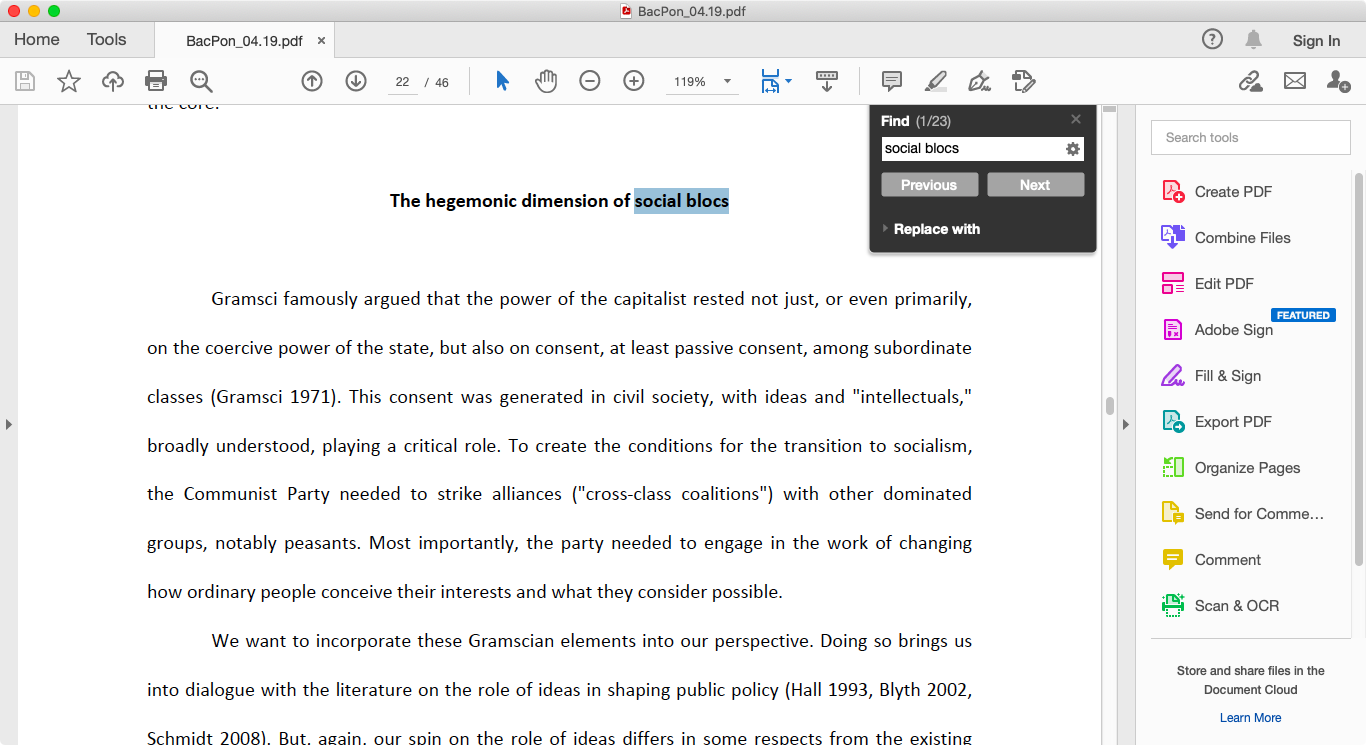Collapse the right tools pane
This screenshot has height=745, width=1366.
tap(1125, 424)
